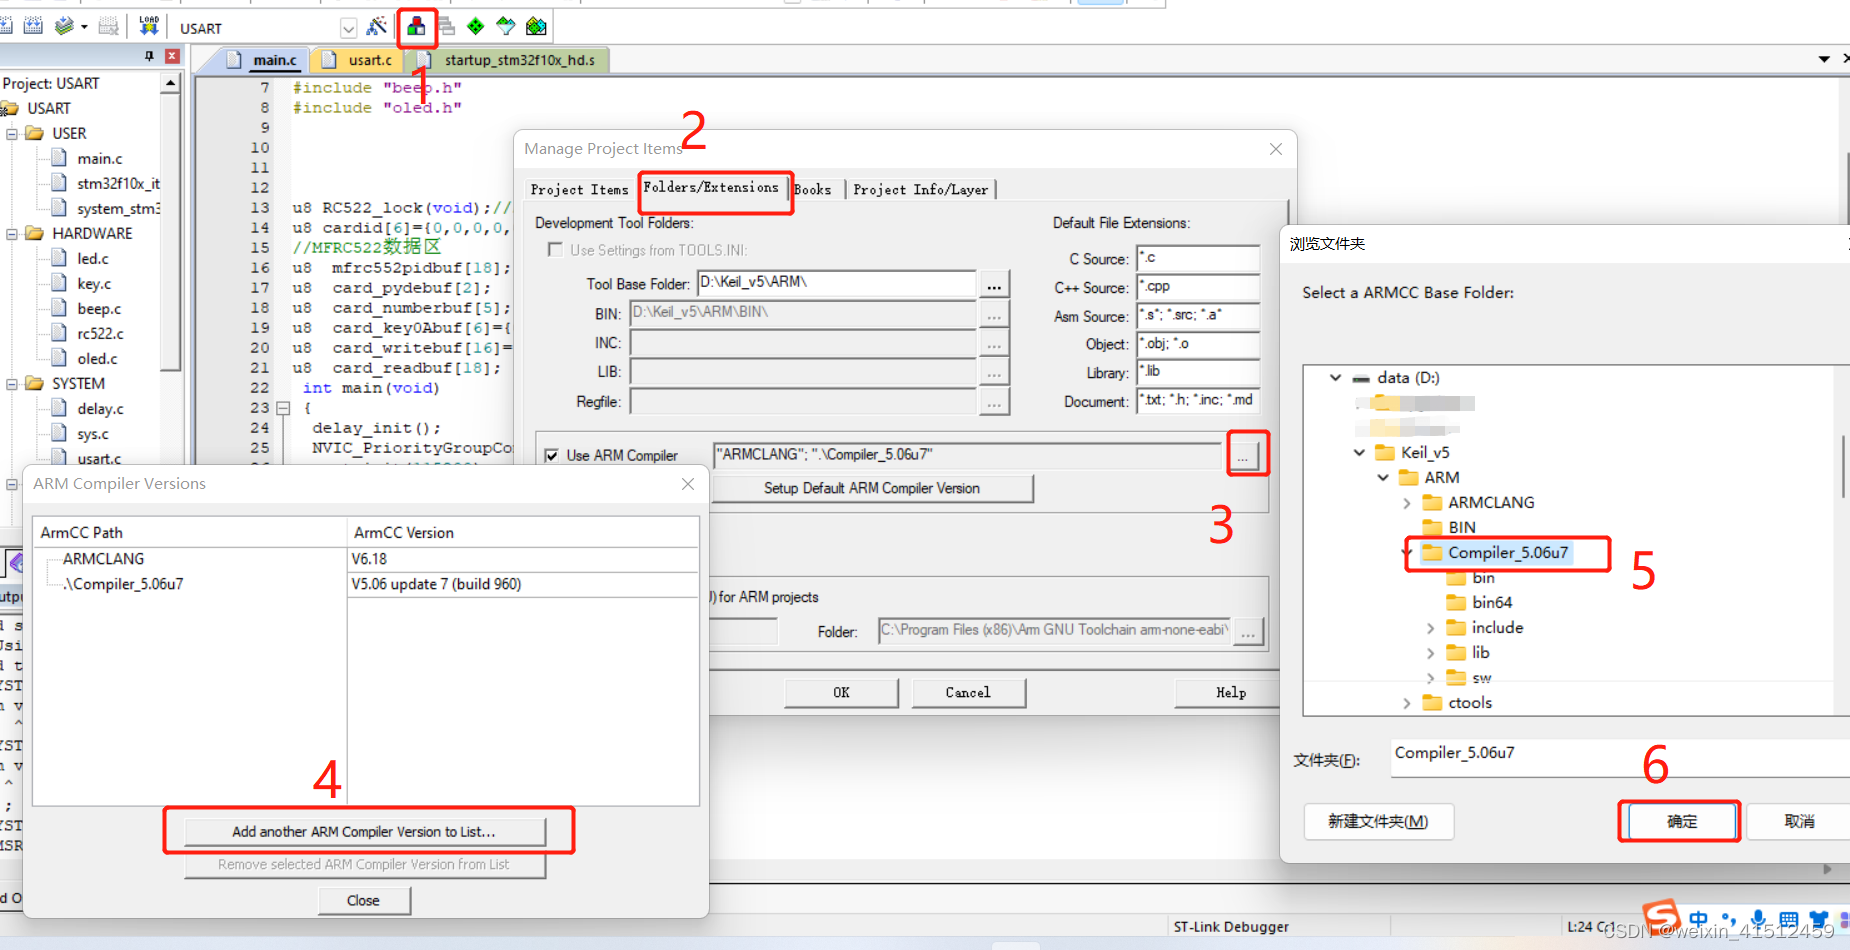Viewport: 1850px width, 950px height.
Task: Open the USART target dropdown
Action: coord(348,27)
